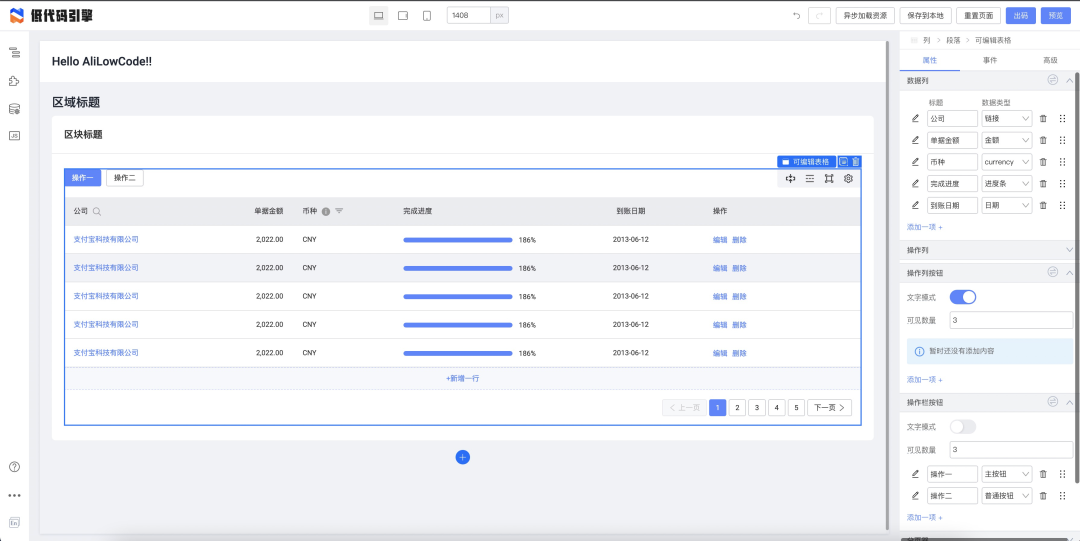Click progress bar in first table row

457,240
